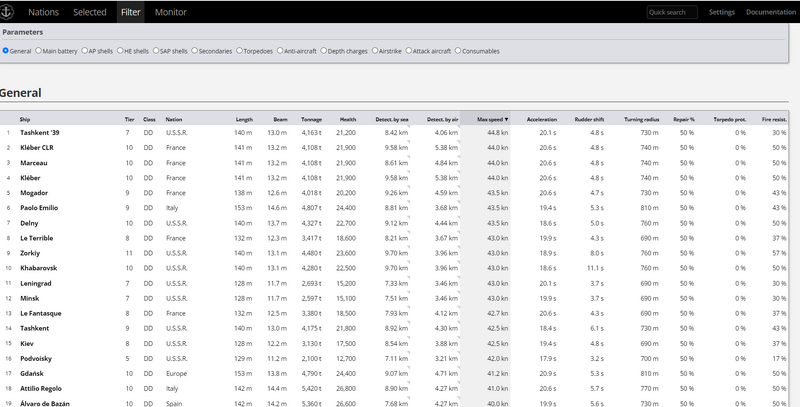Select the SAP shells radio button

pos(156,50)
